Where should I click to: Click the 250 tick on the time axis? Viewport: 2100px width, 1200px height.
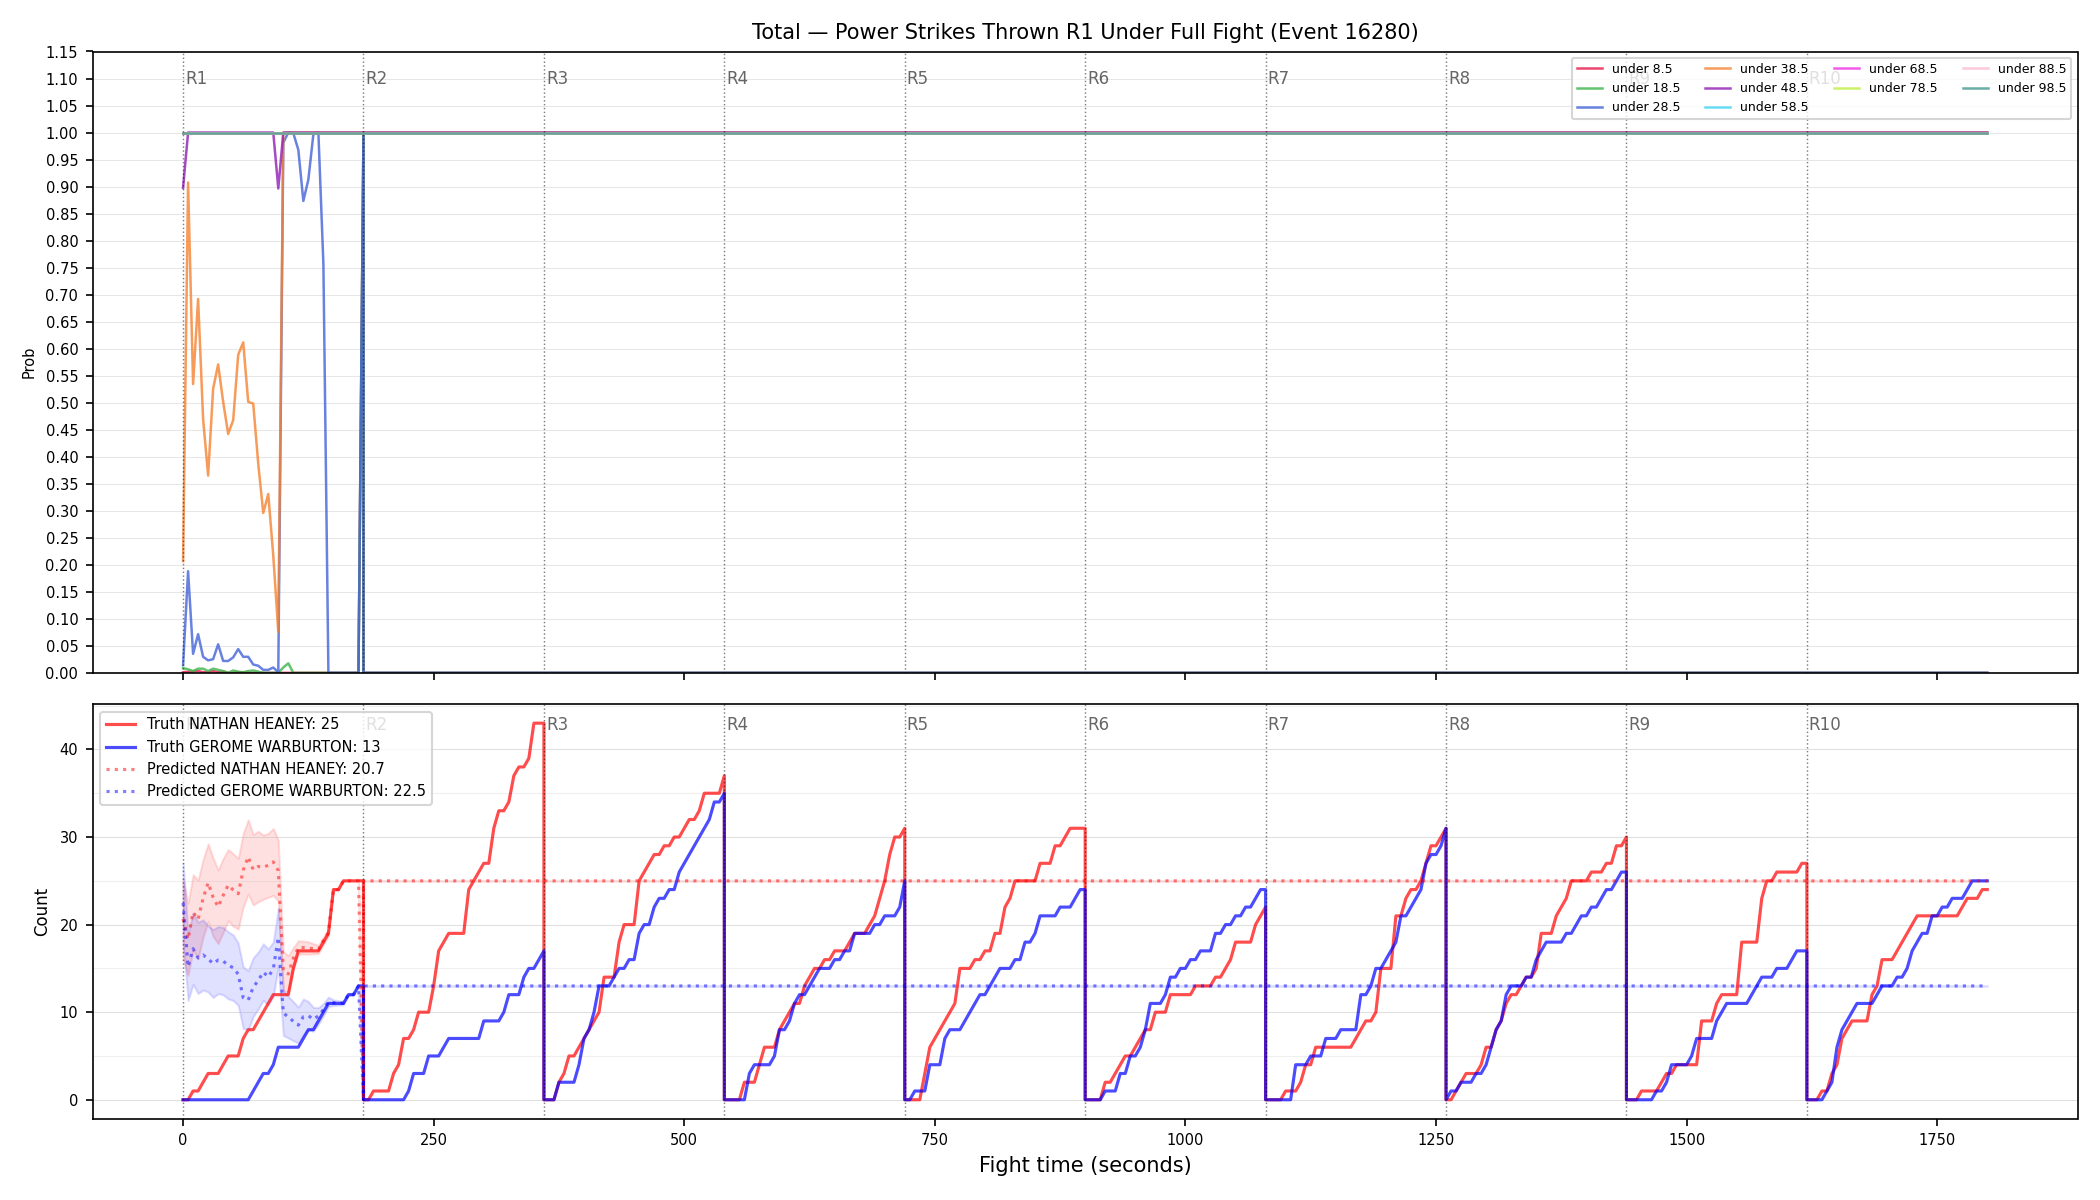pos(433,1139)
